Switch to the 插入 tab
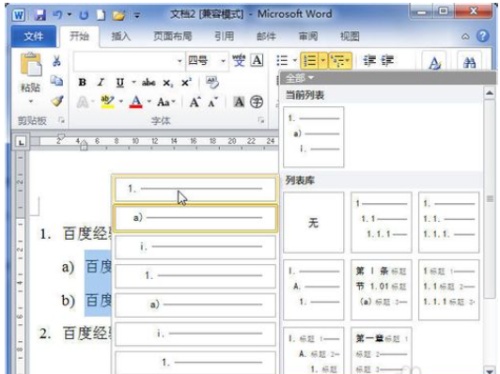 tap(121, 36)
